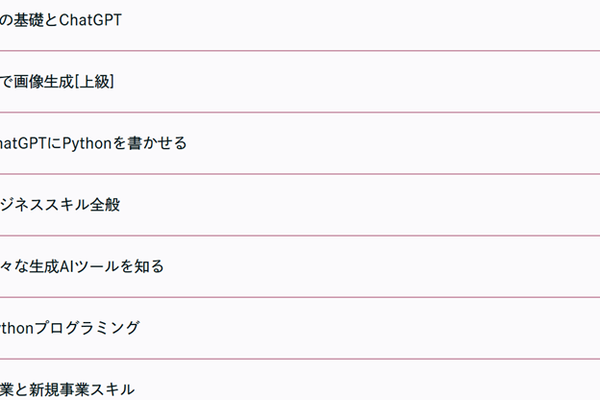Select the ビジネススキル全般 item
Image resolution: width=600 pixels, height=400 pixels.
[x=300, y=205]
